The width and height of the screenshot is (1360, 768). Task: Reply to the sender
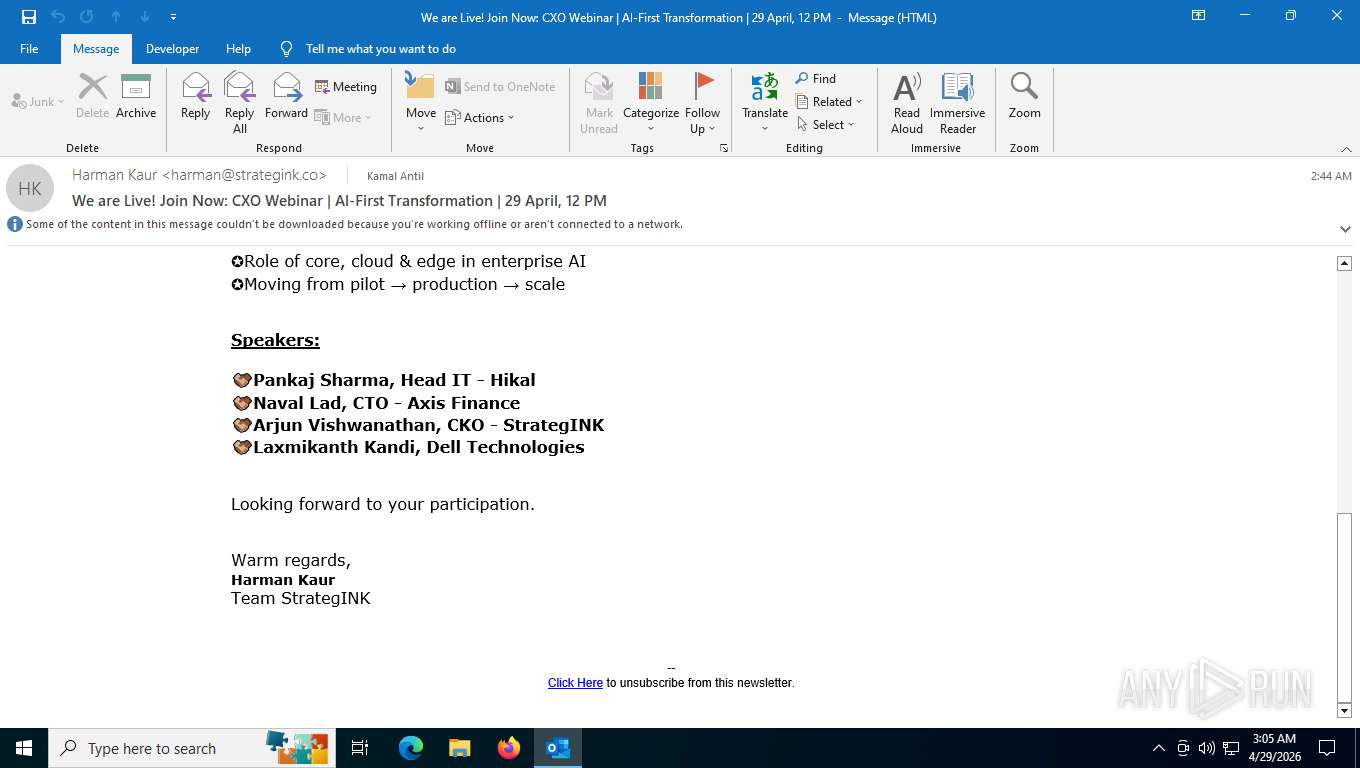pyautogui.click(x=196, y=96)
